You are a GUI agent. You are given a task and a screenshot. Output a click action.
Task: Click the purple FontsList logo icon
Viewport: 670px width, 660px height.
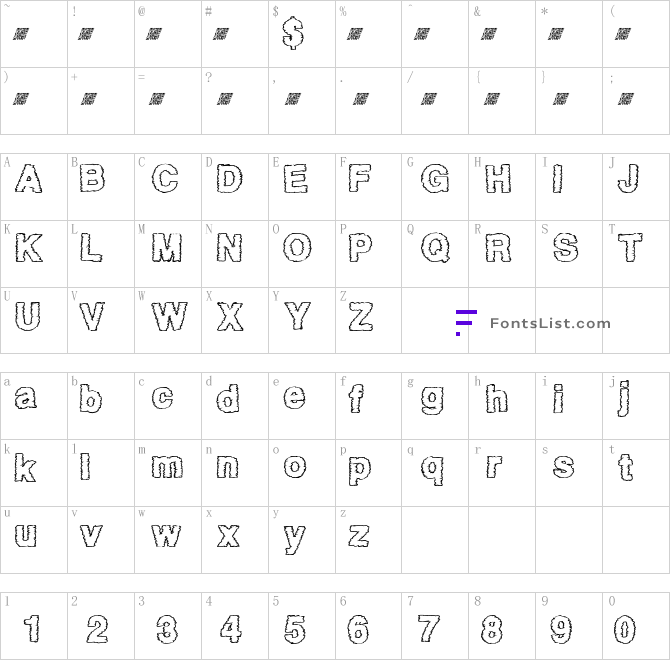pyautogui.click(x=465, y=322)
